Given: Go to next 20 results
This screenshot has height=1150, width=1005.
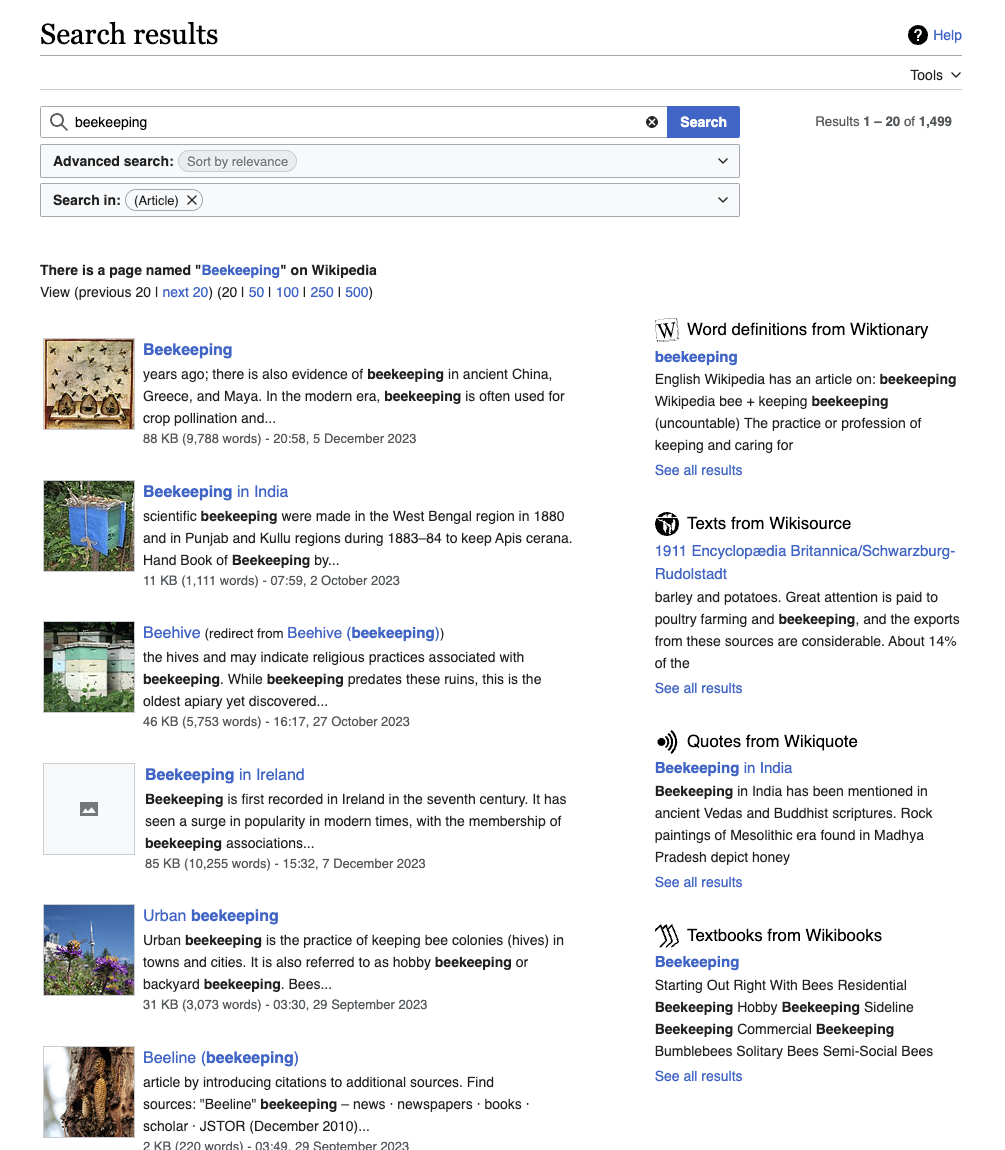Looking at the screenshot, I should pyautogui.click(x=185, y=292).
